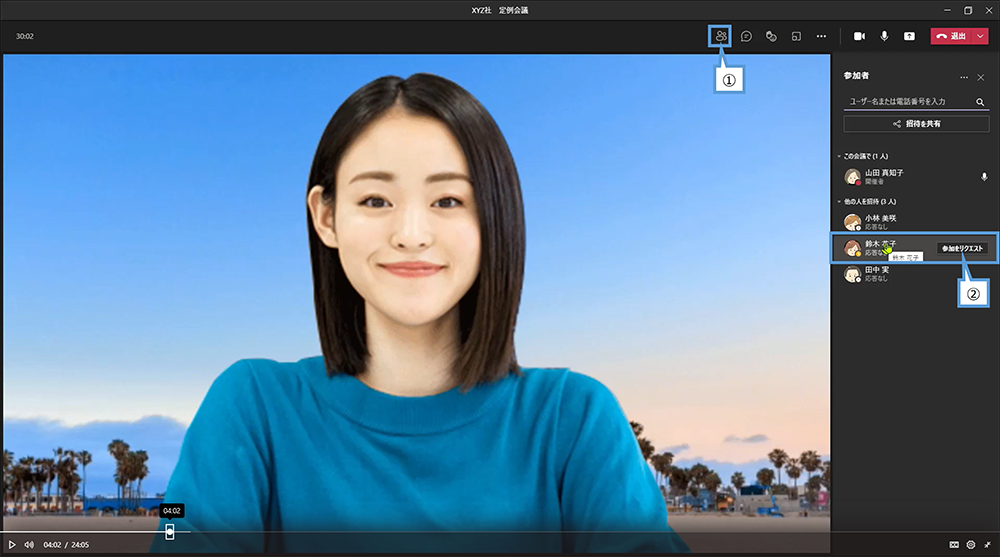This screenshot has height=557, width=1000.
Task: Share screen content icon
Action: tap(909, 36)
